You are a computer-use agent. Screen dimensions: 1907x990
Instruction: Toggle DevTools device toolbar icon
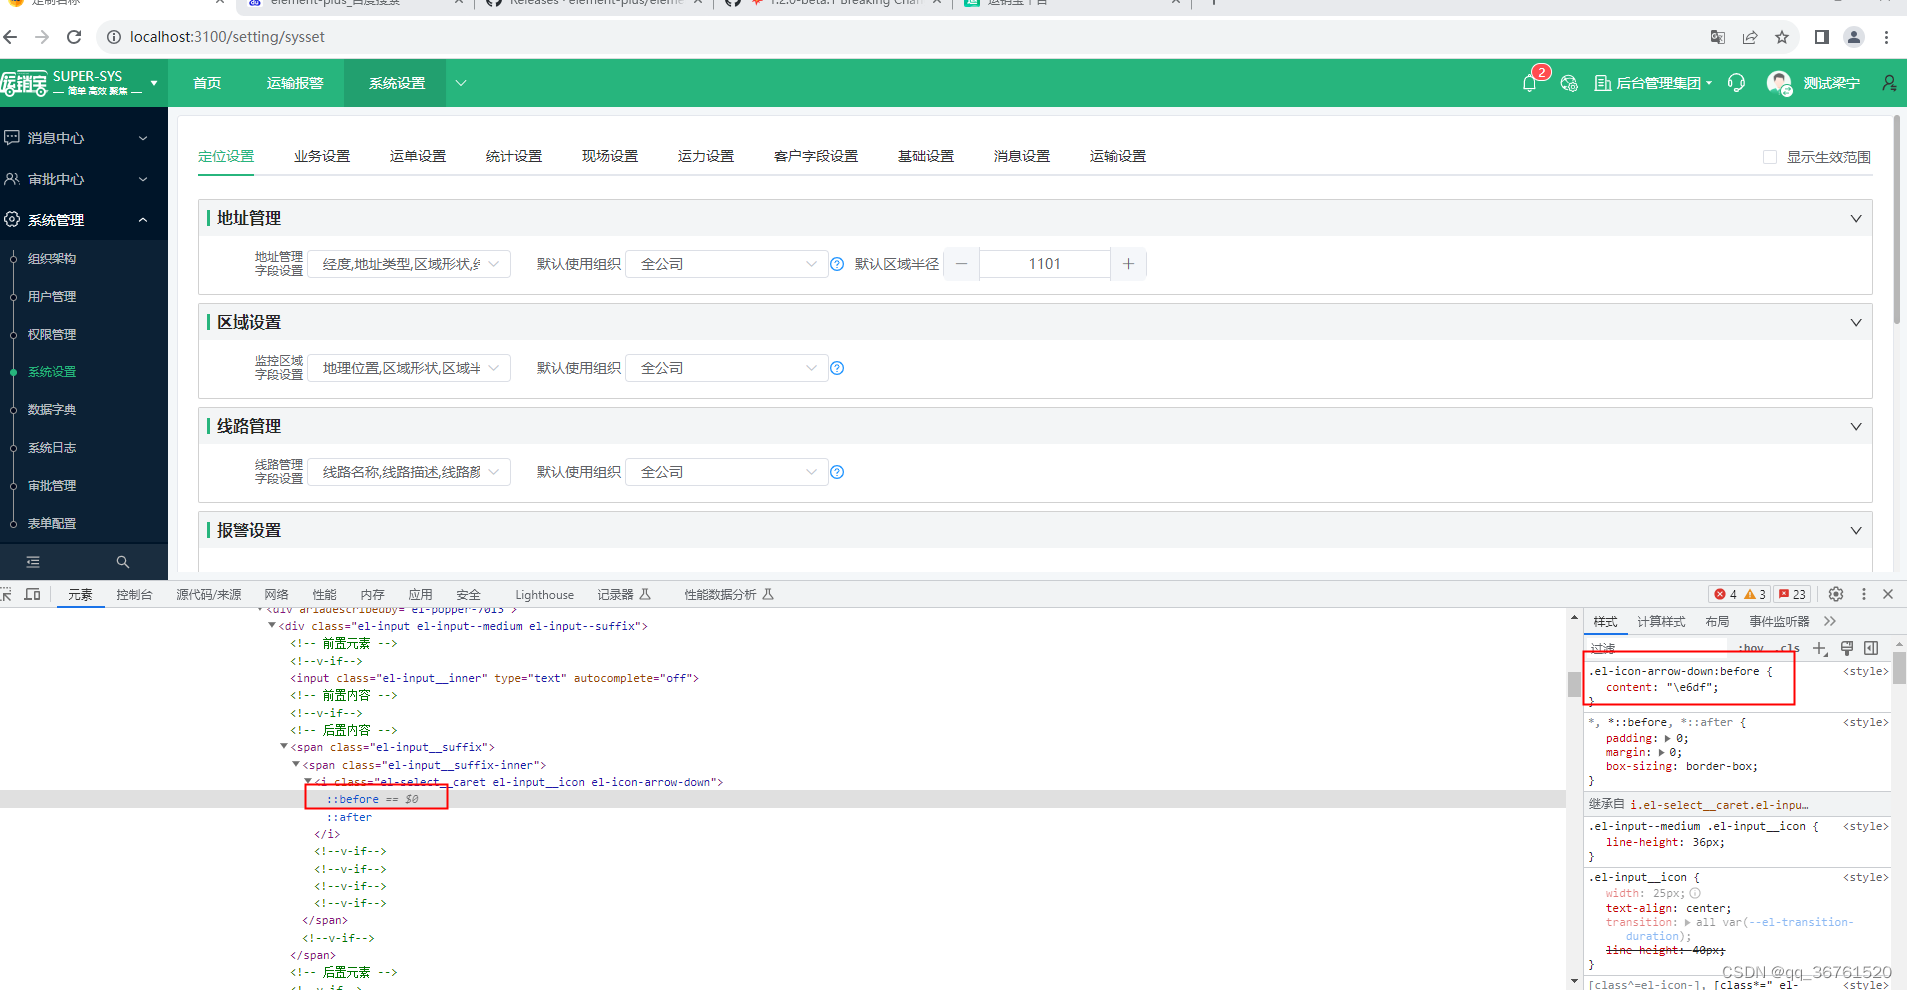(32, 594)
